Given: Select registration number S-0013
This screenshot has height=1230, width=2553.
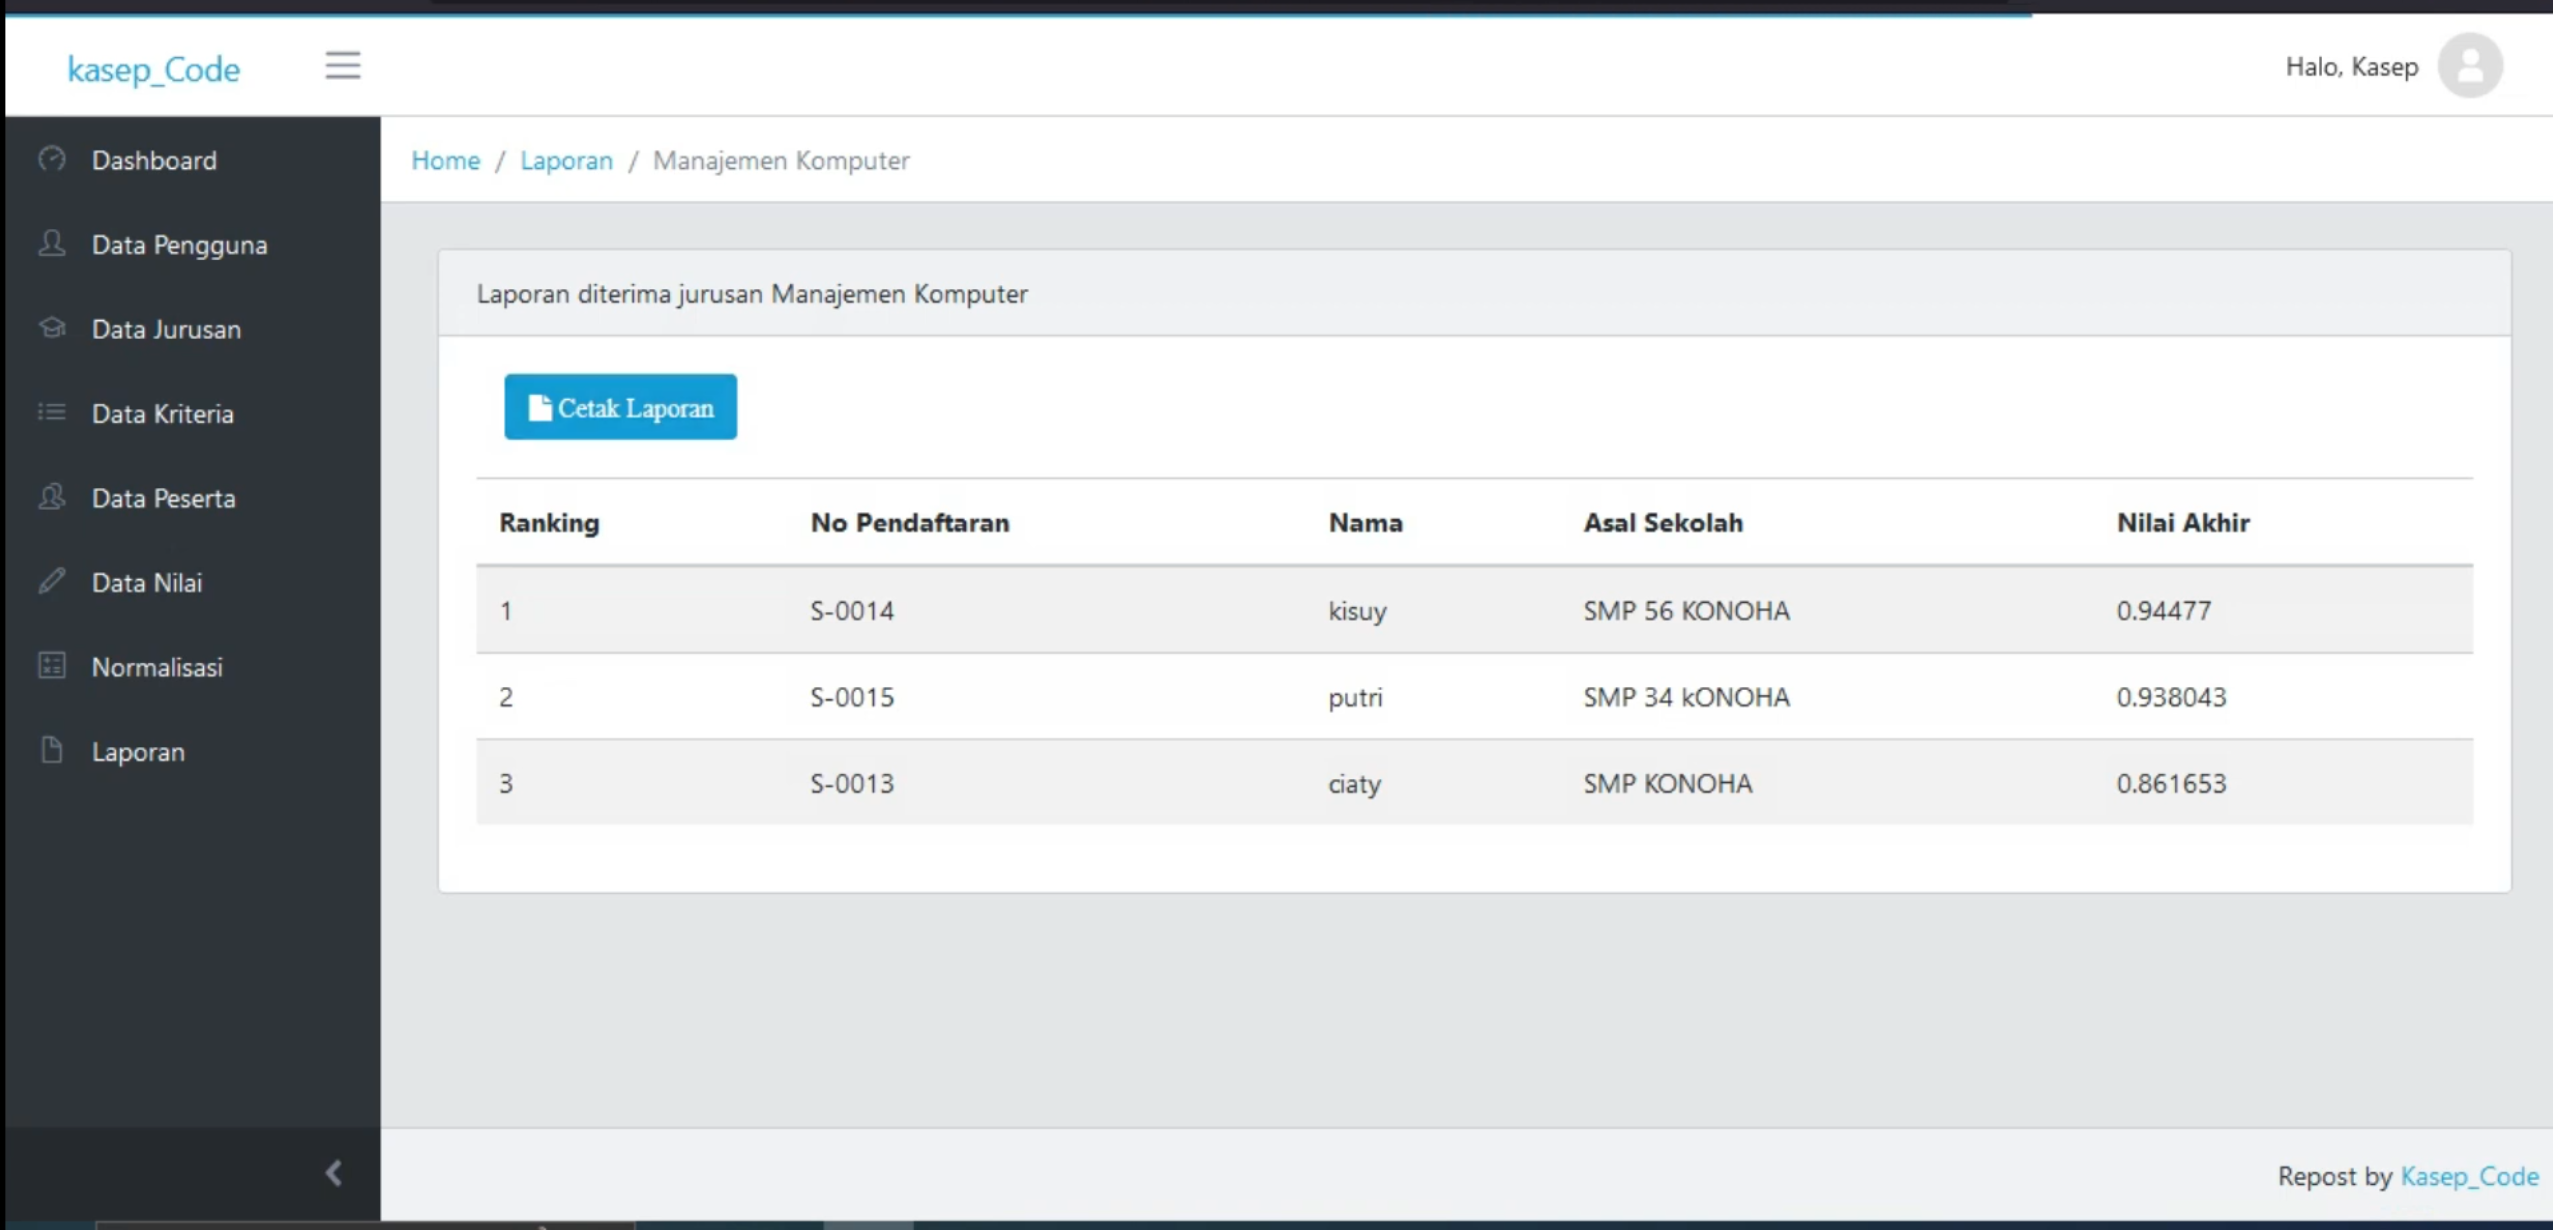Looking at the screenshot, I should point(852,783).
